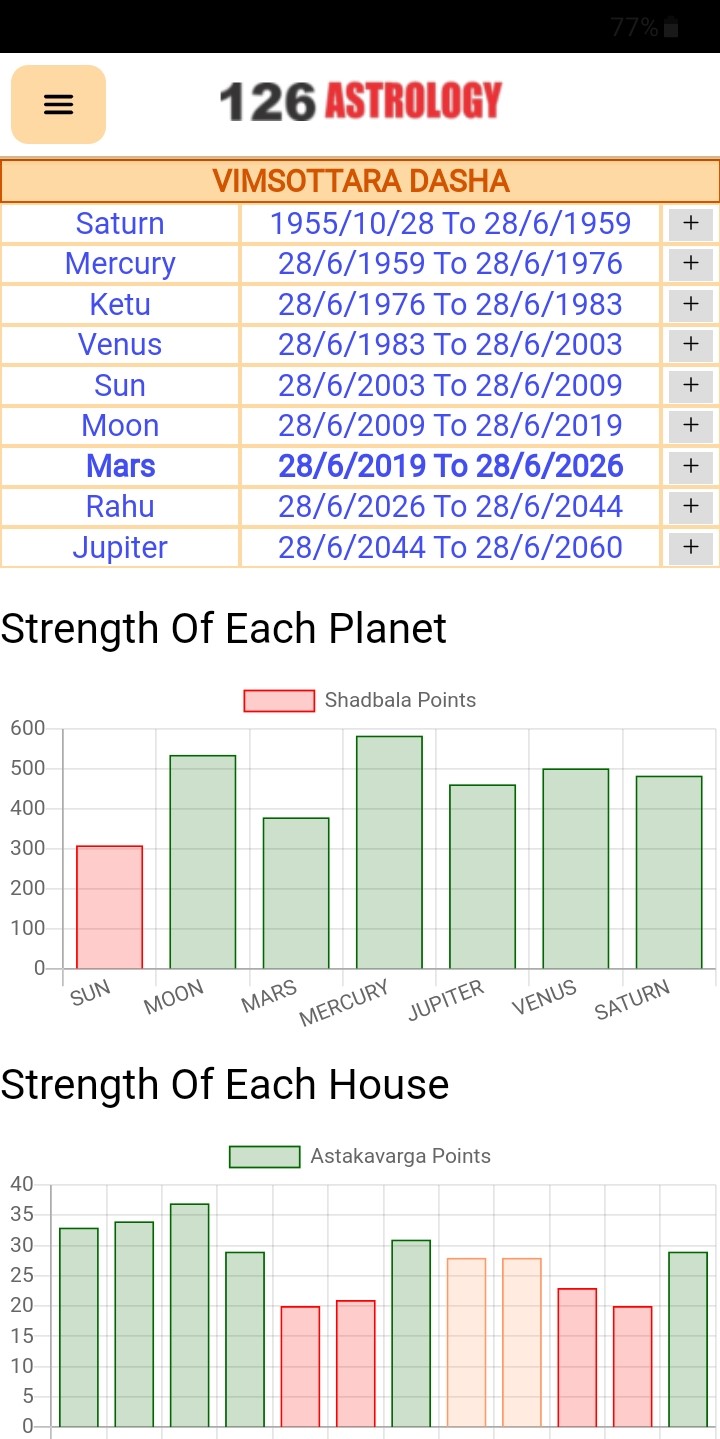720x1439 pixels.
Task: Expand the current Mars dasha
Action: tap(690, 467)
